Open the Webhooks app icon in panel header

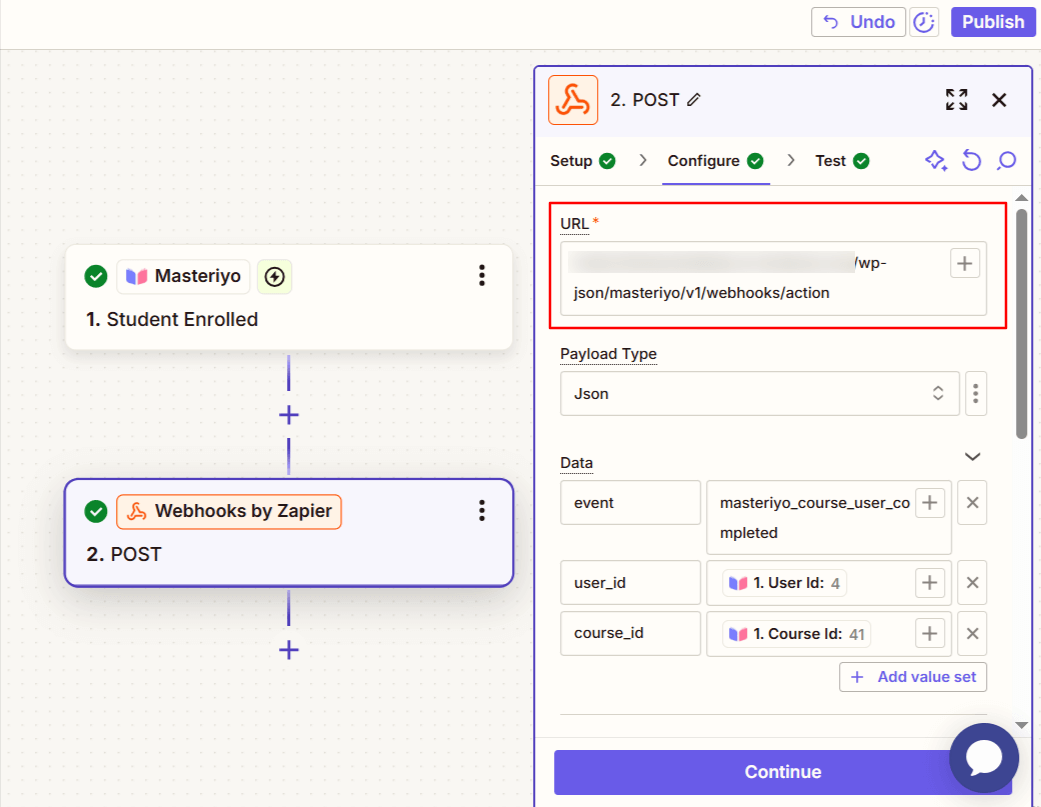tap(573, 100)
